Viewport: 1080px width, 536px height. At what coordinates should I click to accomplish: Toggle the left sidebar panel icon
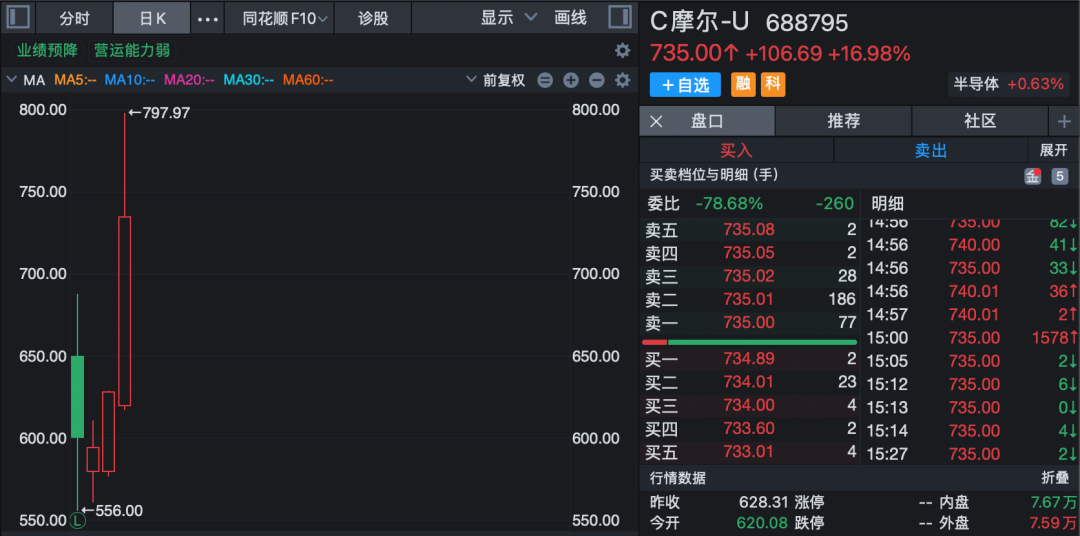coord(18,18)
